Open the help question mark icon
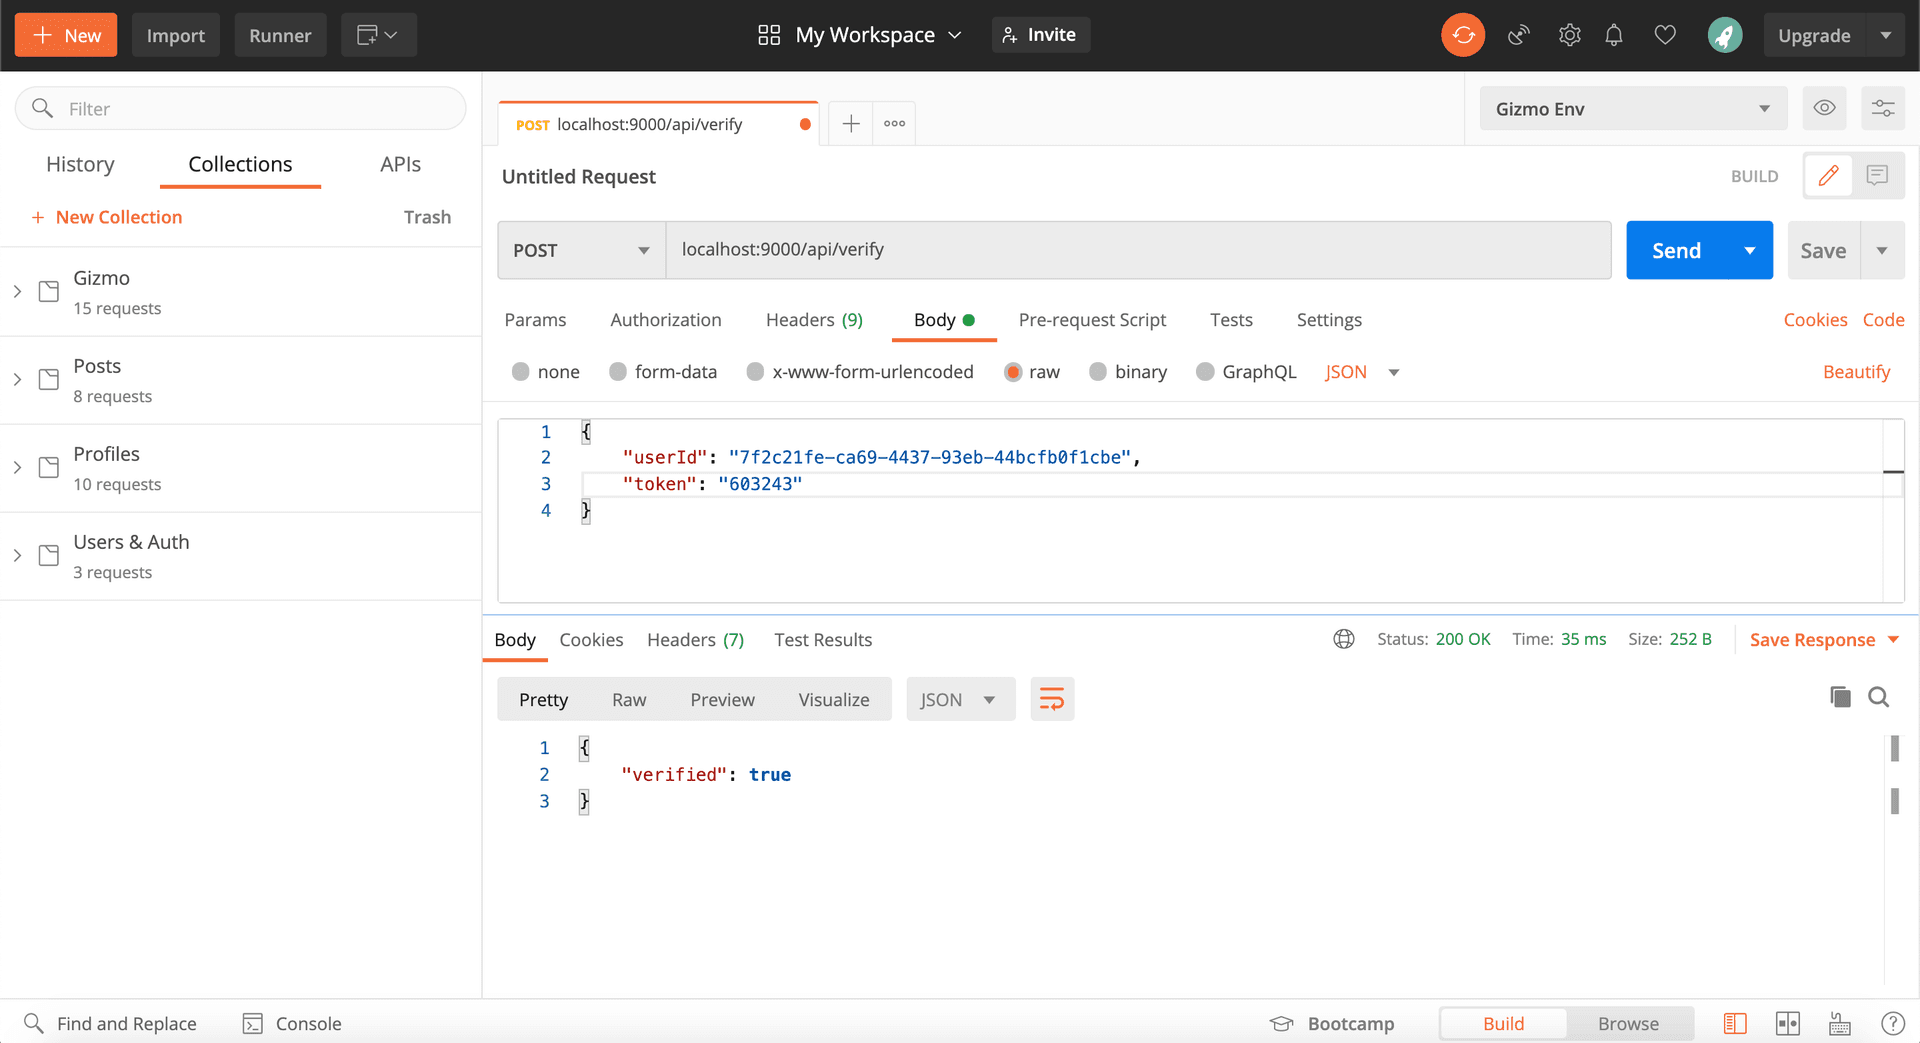Viewport: 1920px width, 1043px height. 1893,1023
